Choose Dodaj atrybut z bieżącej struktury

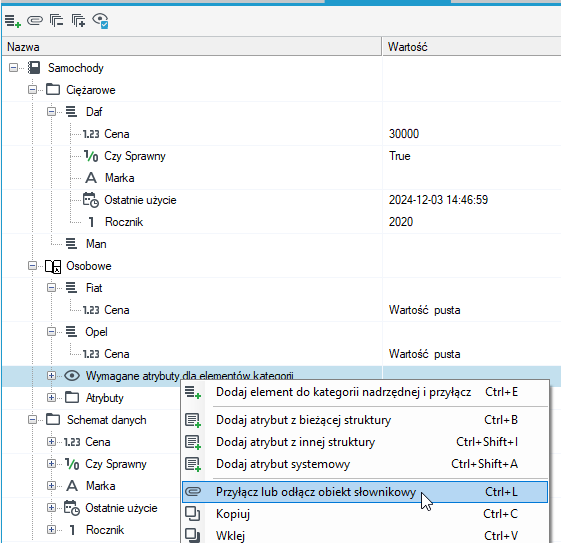[x=365, y=420]
